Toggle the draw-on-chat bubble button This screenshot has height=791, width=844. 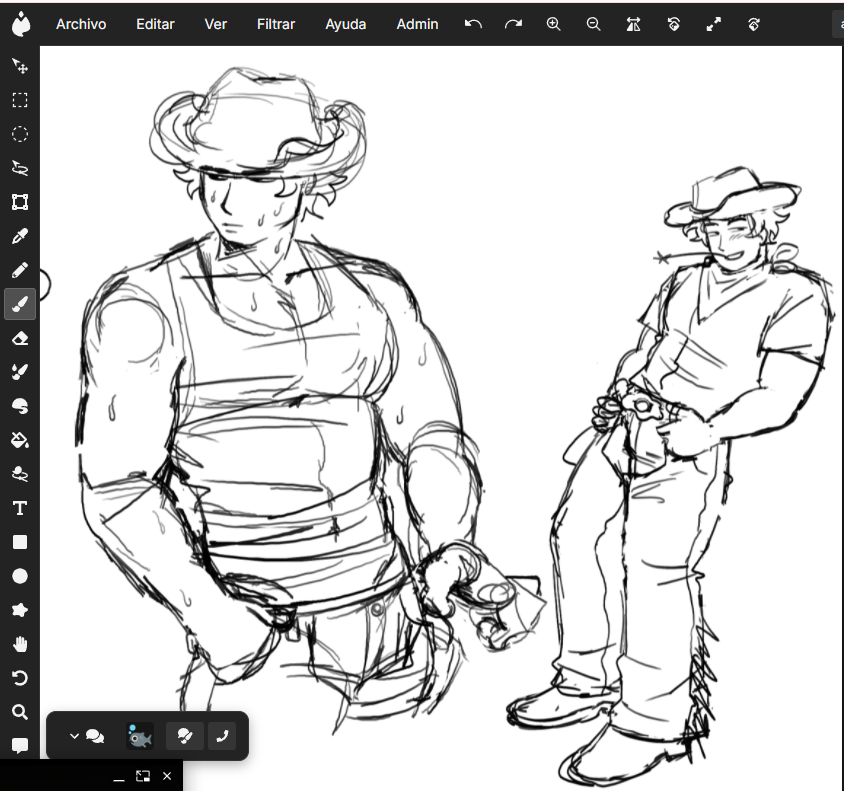(185, 736)
